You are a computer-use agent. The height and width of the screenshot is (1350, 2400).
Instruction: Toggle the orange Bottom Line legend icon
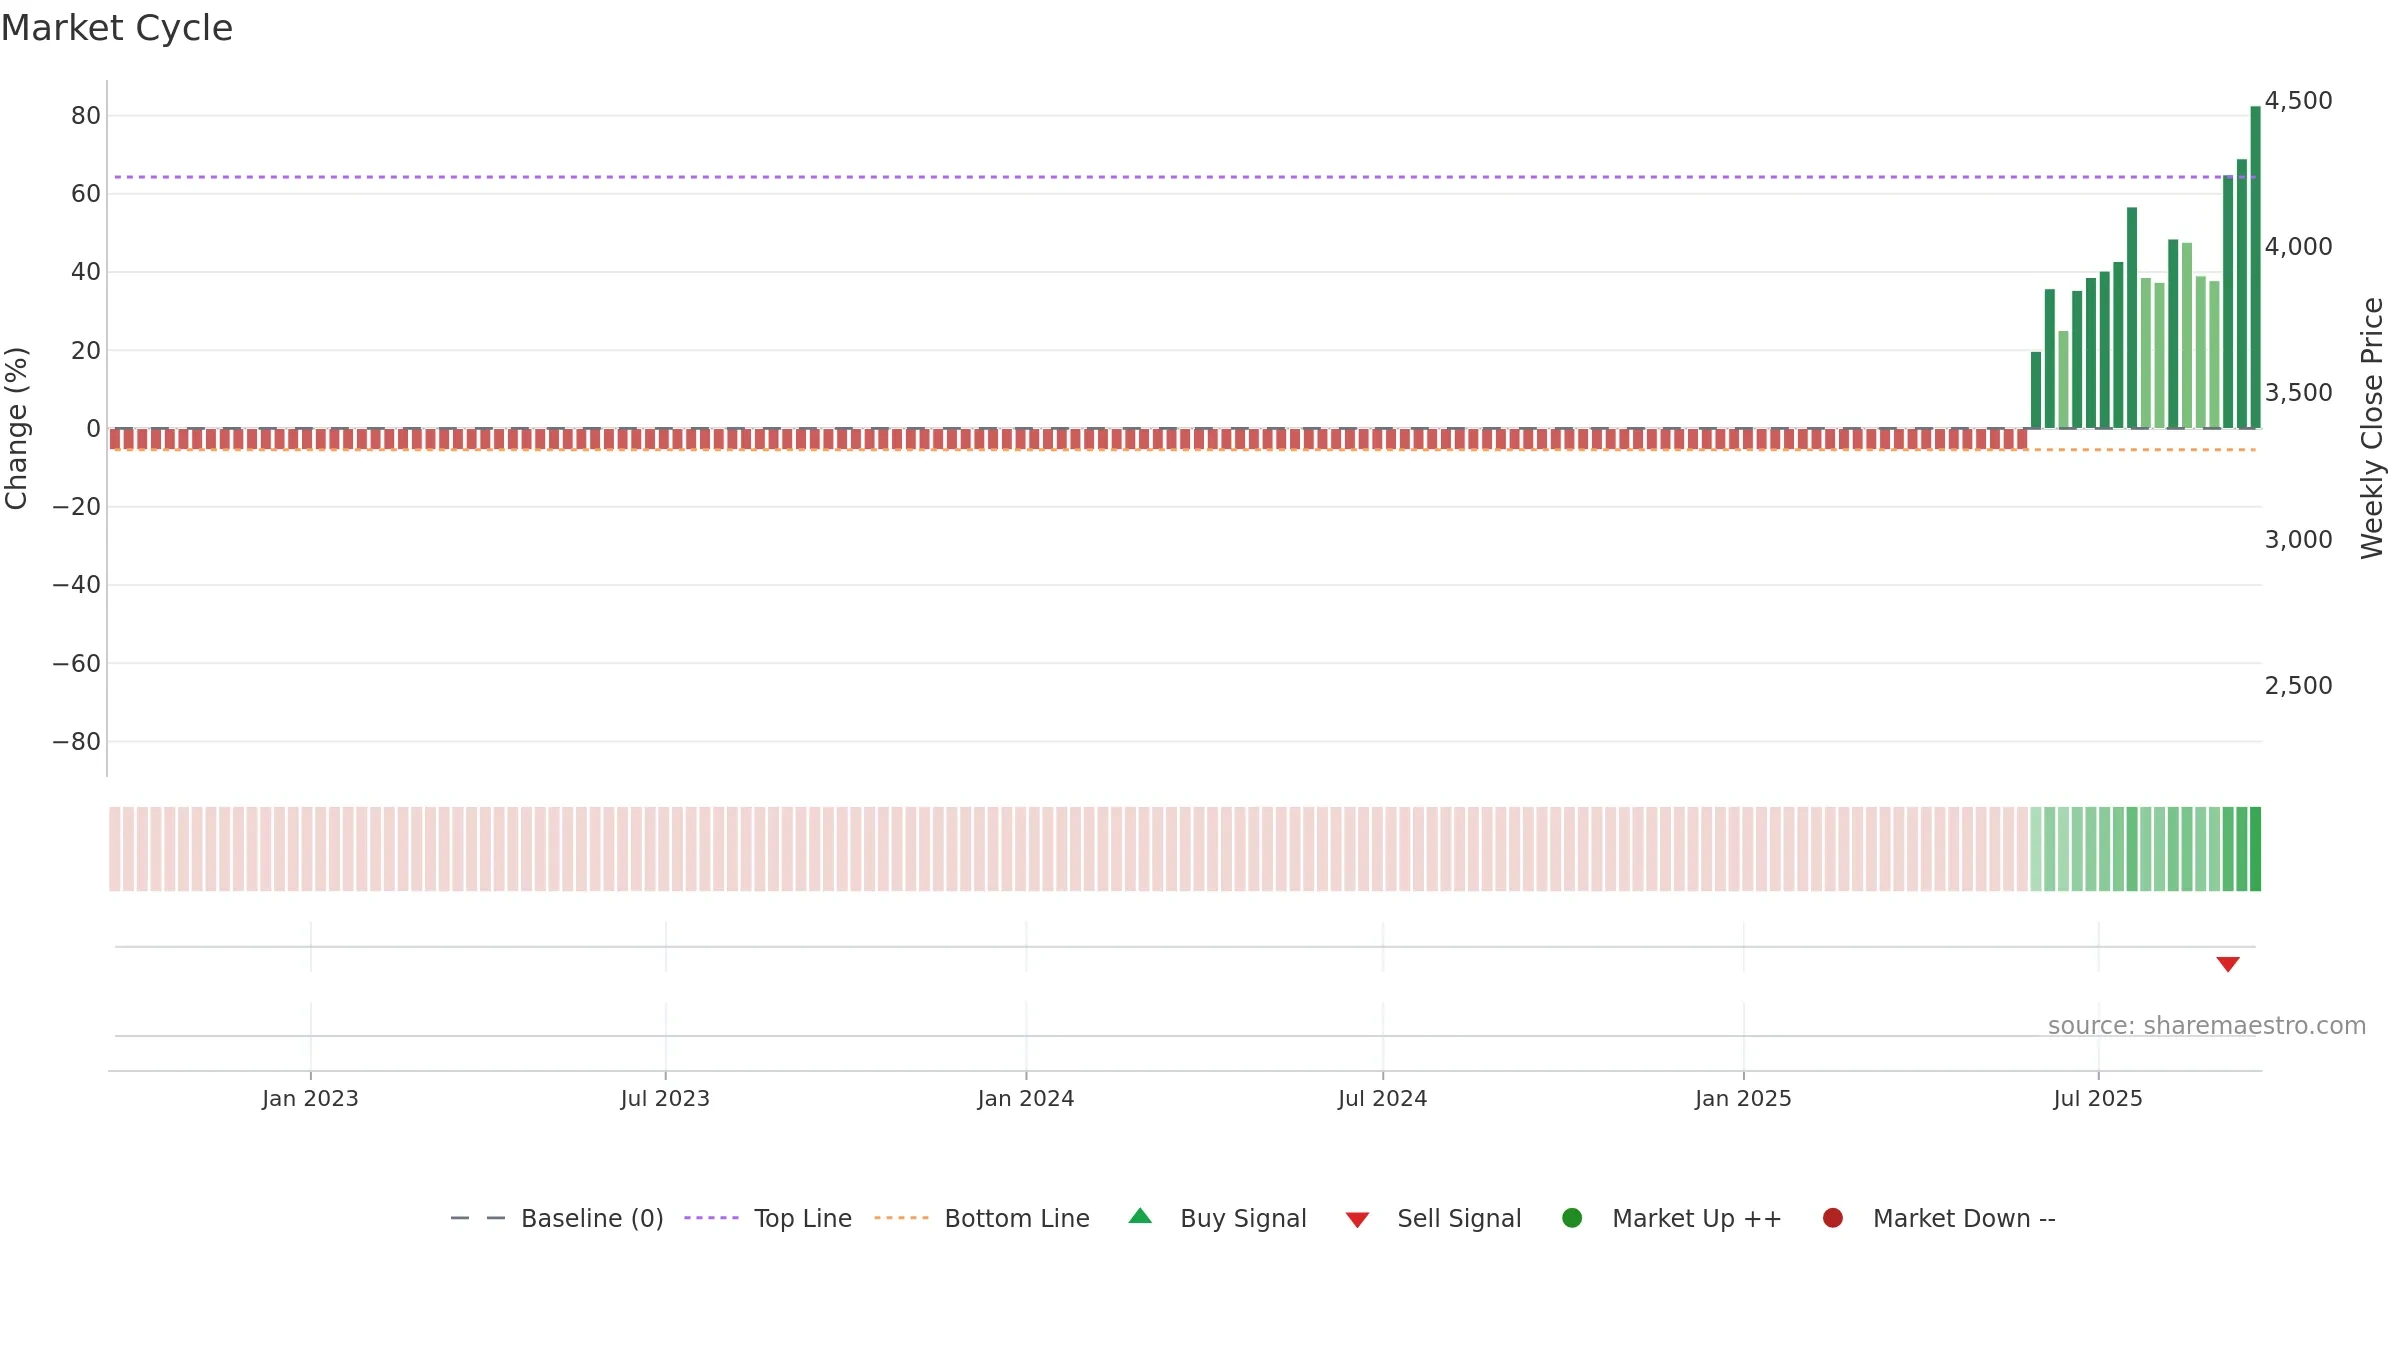tap(901, 1218)
